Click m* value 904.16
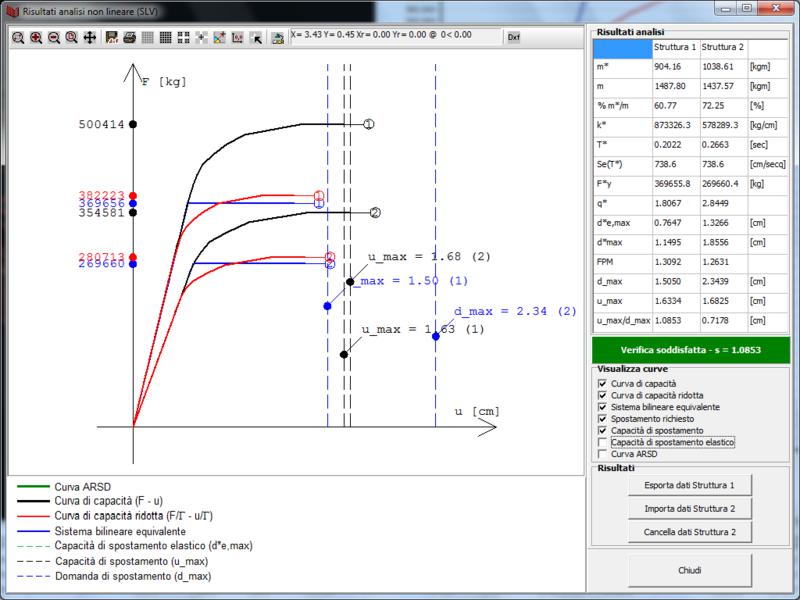The height and width of the screenshot is (600, 800). (676, 67)
